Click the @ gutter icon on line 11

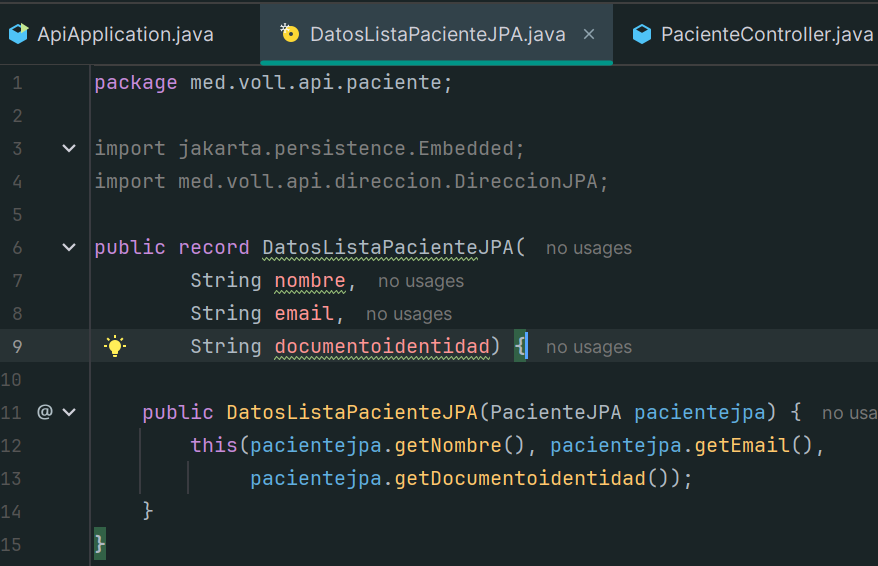(x=44, y=412)
